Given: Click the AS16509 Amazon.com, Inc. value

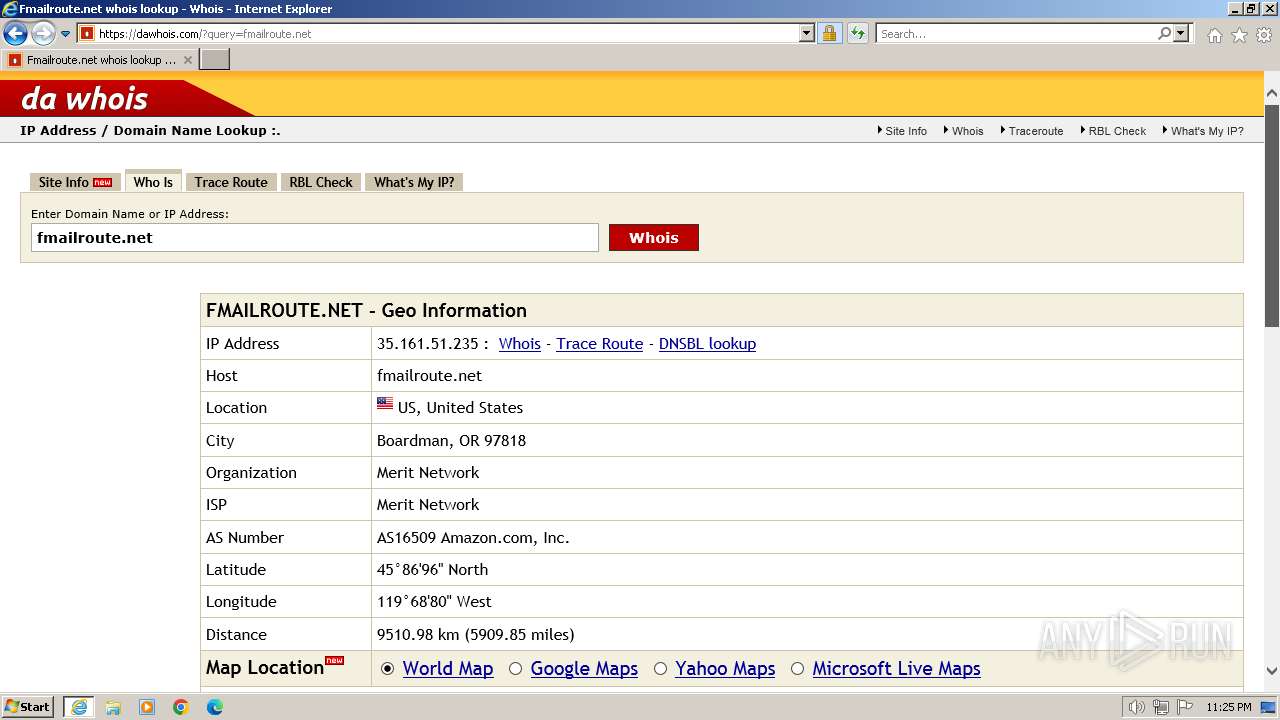Looking at the screenshot, I should [473, 537].
